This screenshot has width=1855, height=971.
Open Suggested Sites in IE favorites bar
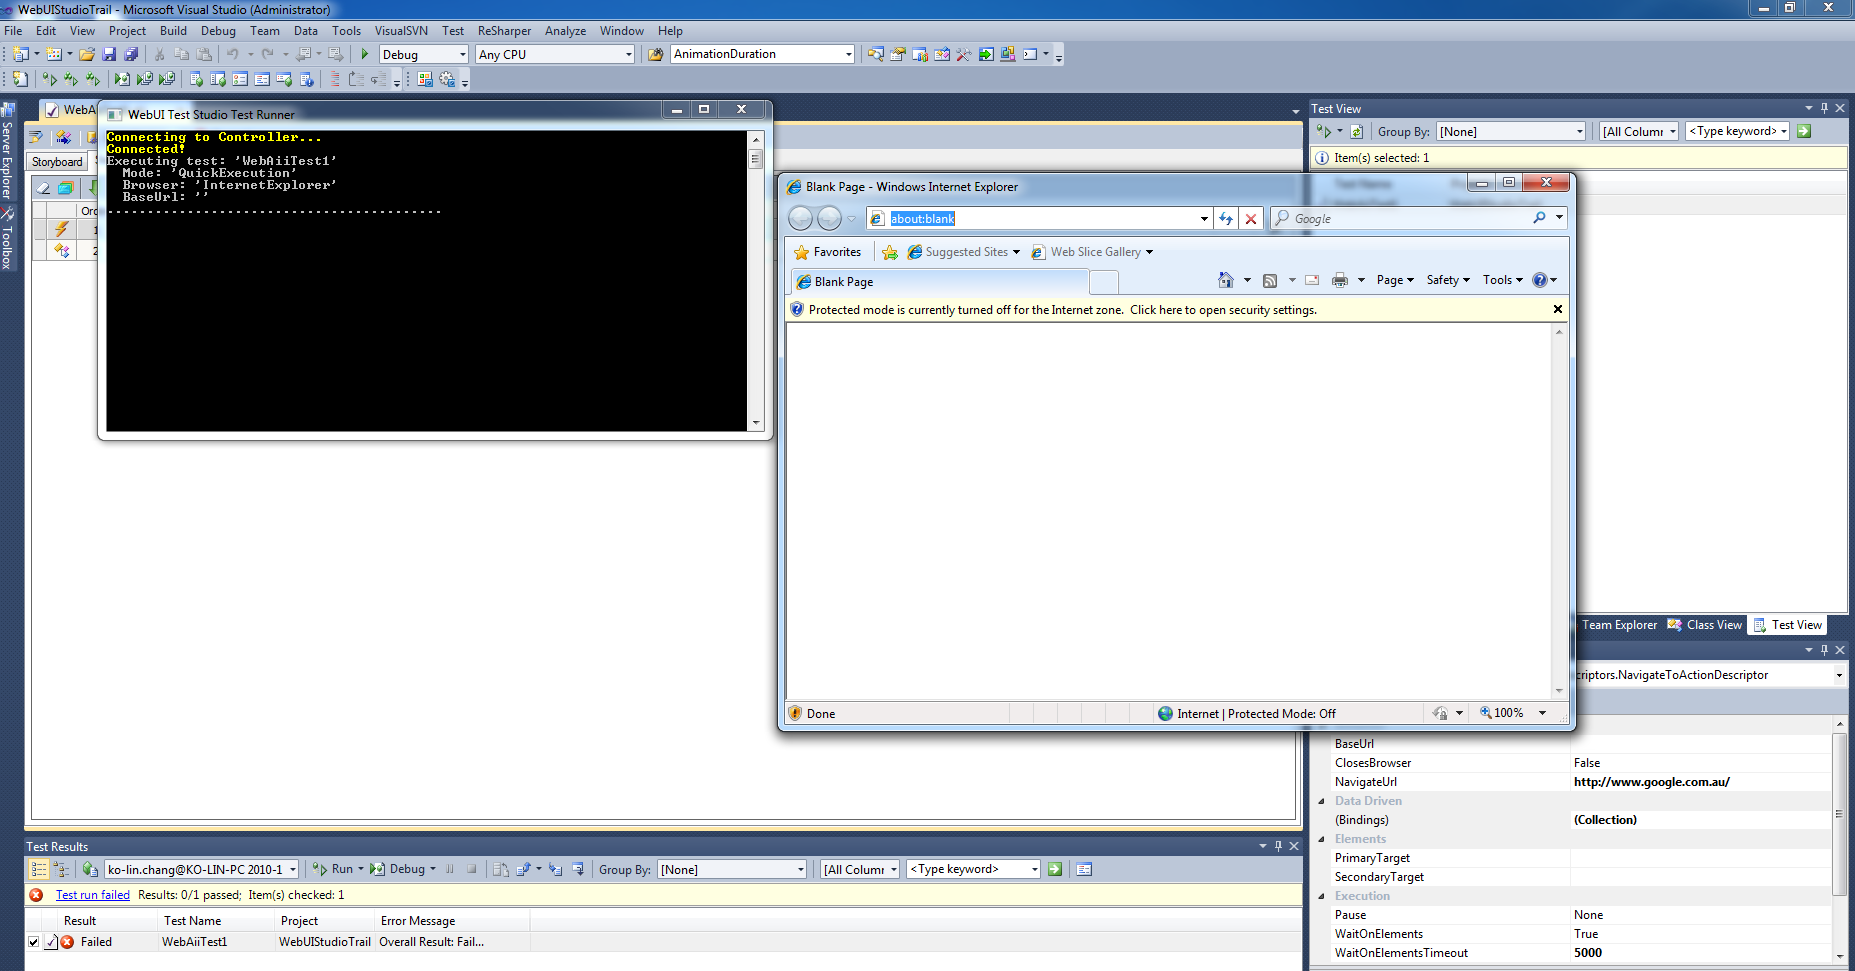pyautogui.click(x=964, y=252)
